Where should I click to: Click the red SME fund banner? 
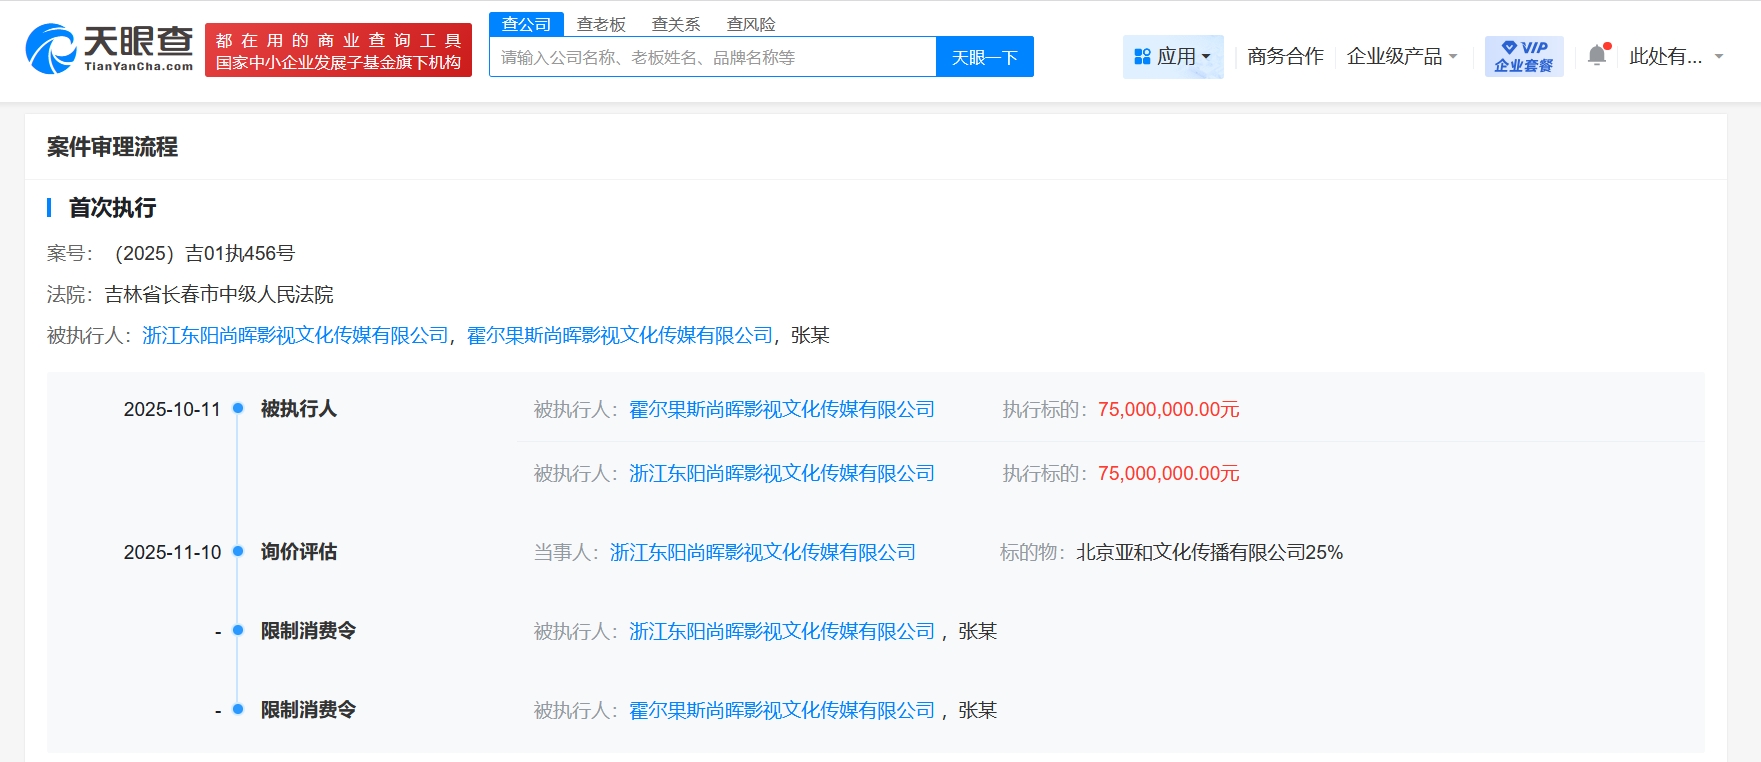pyautogui.click(x=338, y=50)
